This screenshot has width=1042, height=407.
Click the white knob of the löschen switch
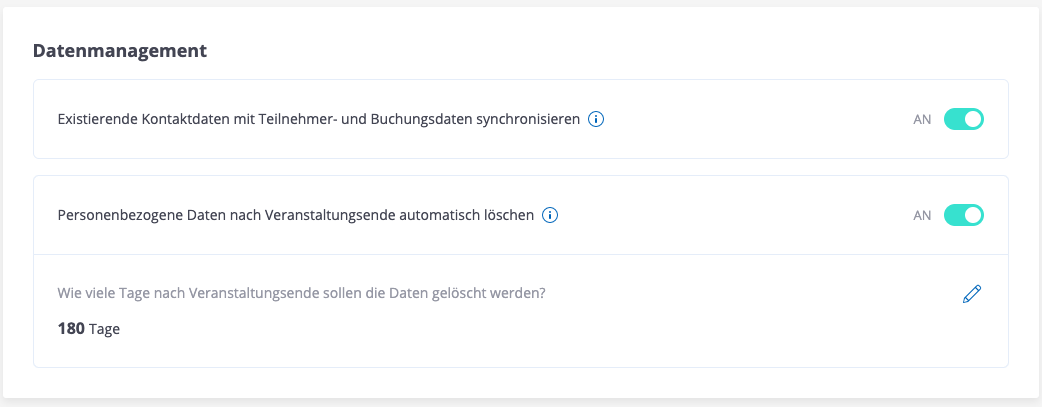[974, 215]
